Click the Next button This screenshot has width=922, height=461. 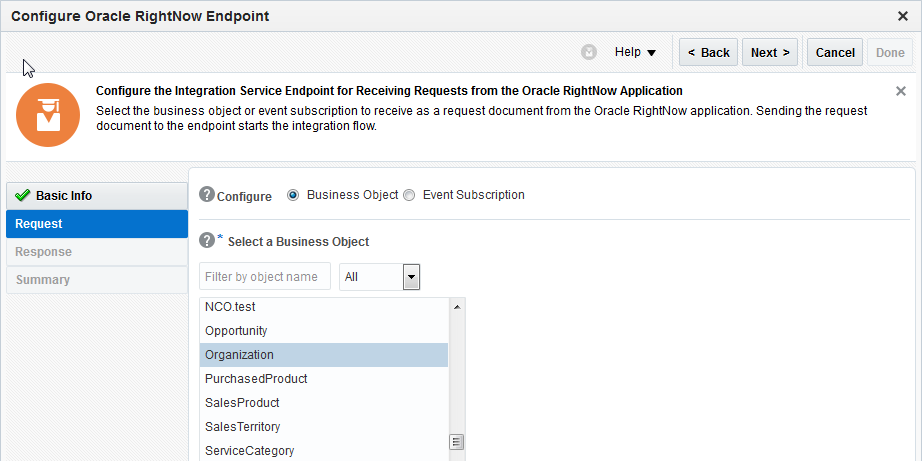click(x=770, y=52)
